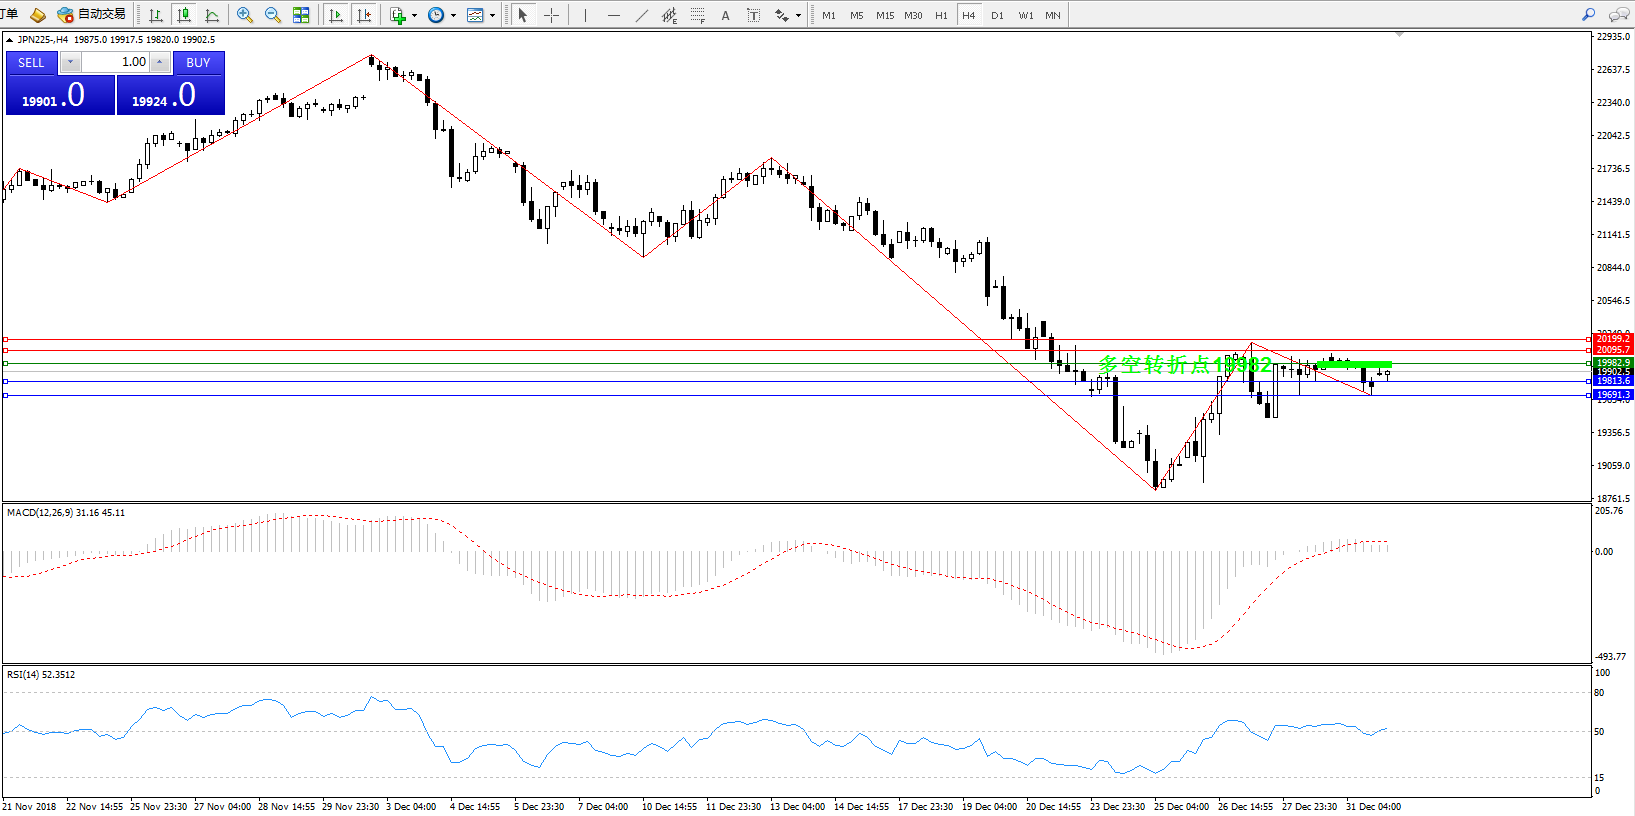Click the tile windows icon
The image size is (1635, 816).
[301, 15]
